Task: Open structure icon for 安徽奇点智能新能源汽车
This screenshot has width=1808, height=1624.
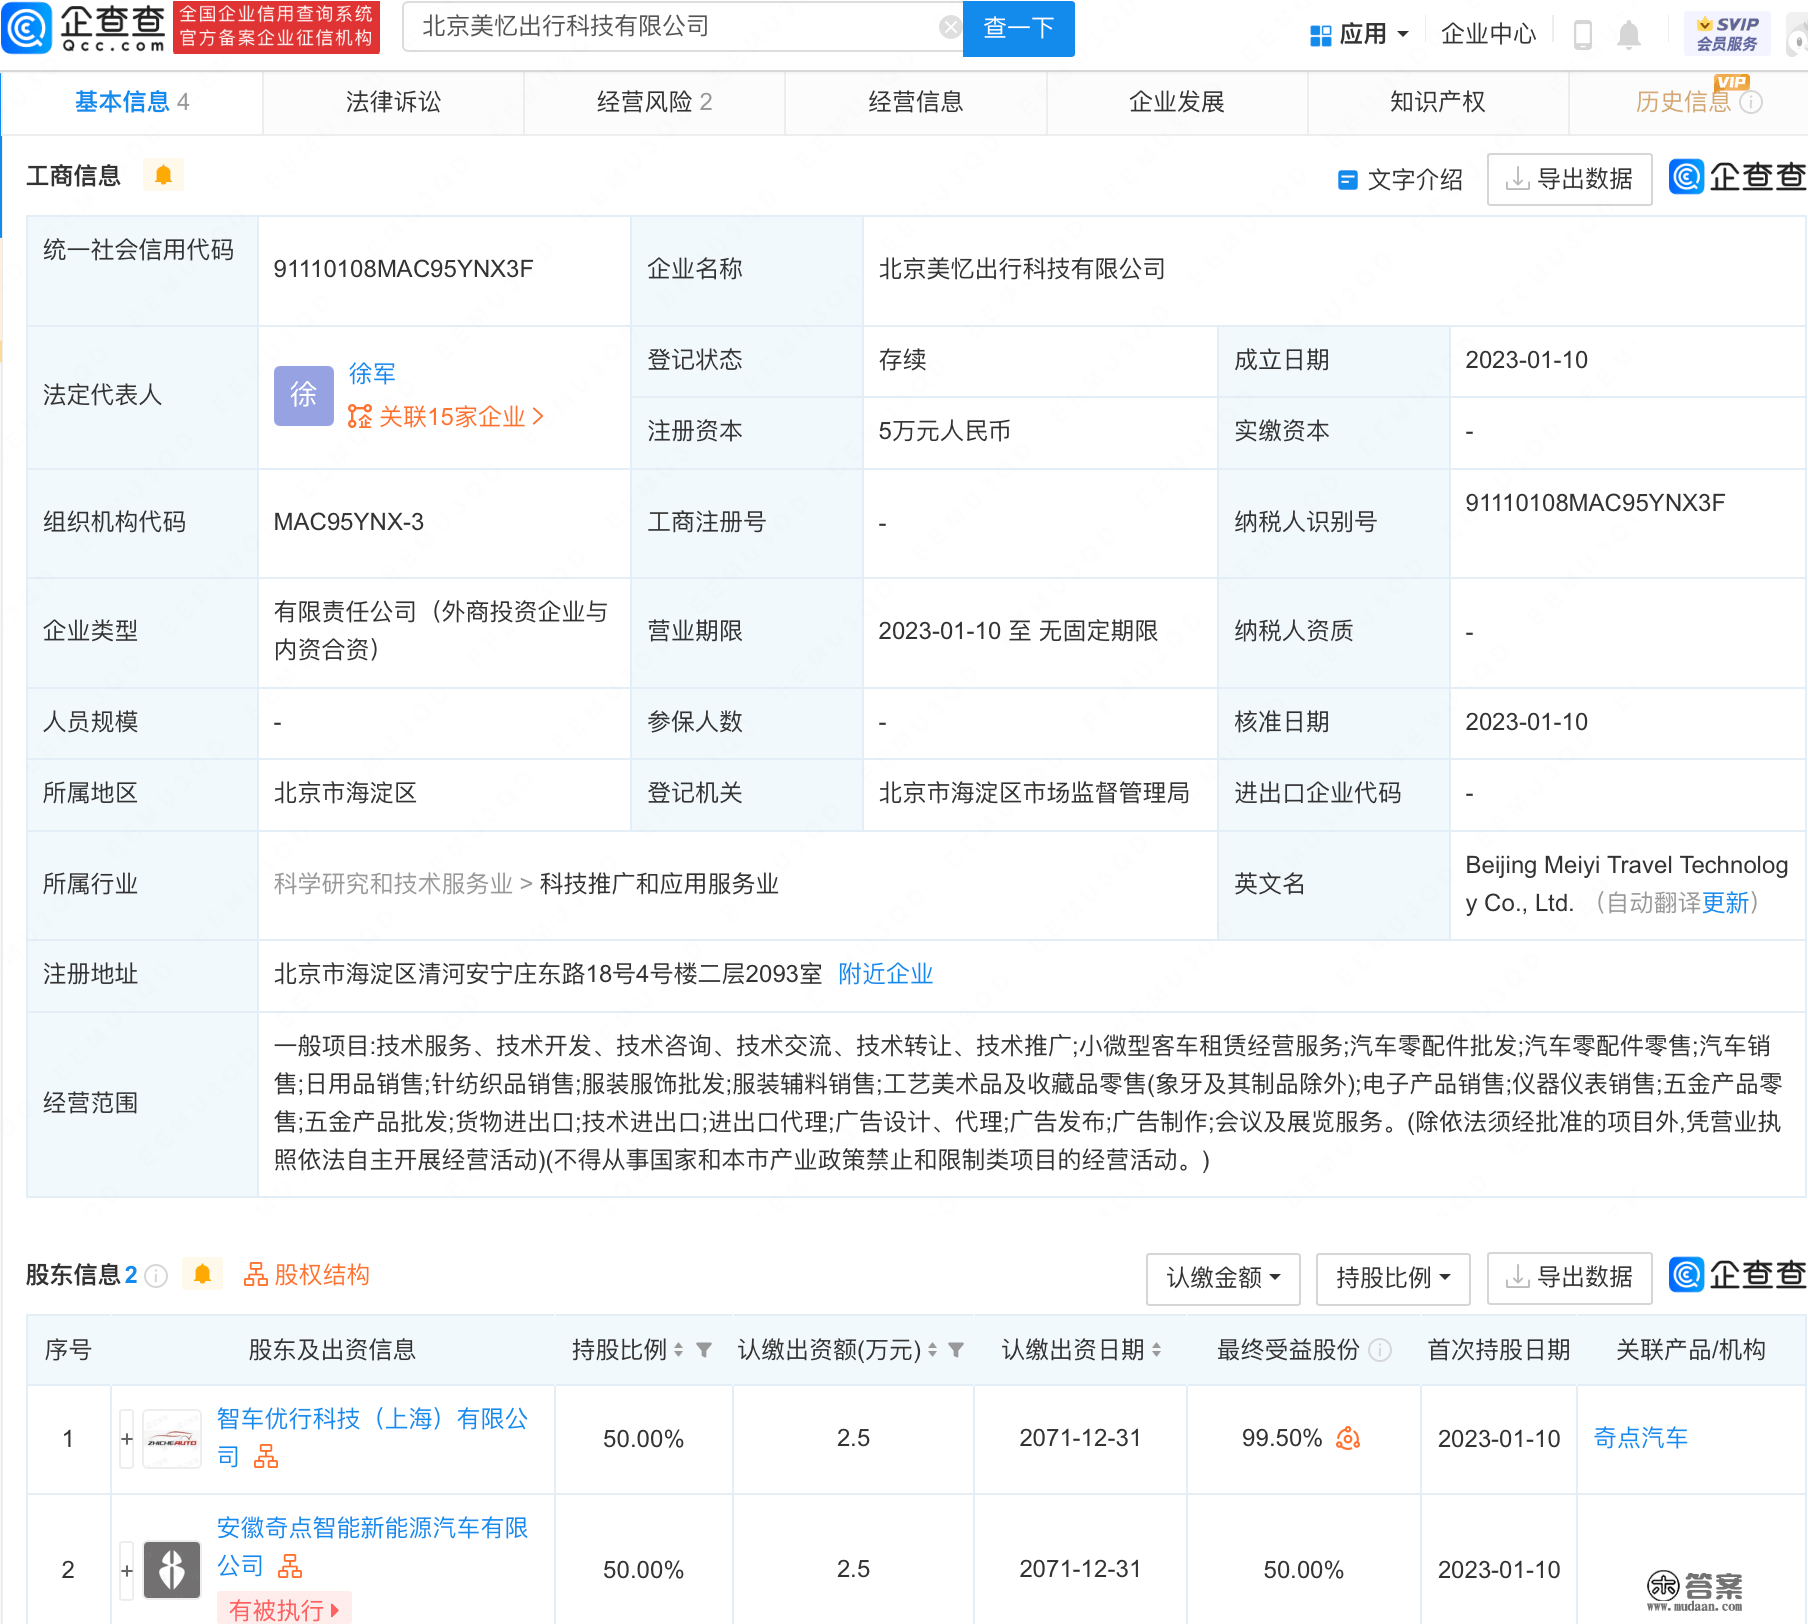Action: pyautogui.click(x=290, y=1566)
